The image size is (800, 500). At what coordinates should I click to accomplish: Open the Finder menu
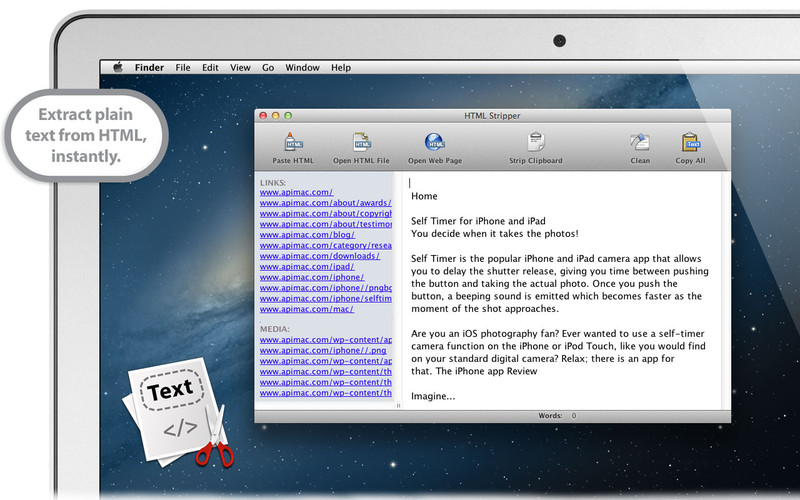pos(149,67)
